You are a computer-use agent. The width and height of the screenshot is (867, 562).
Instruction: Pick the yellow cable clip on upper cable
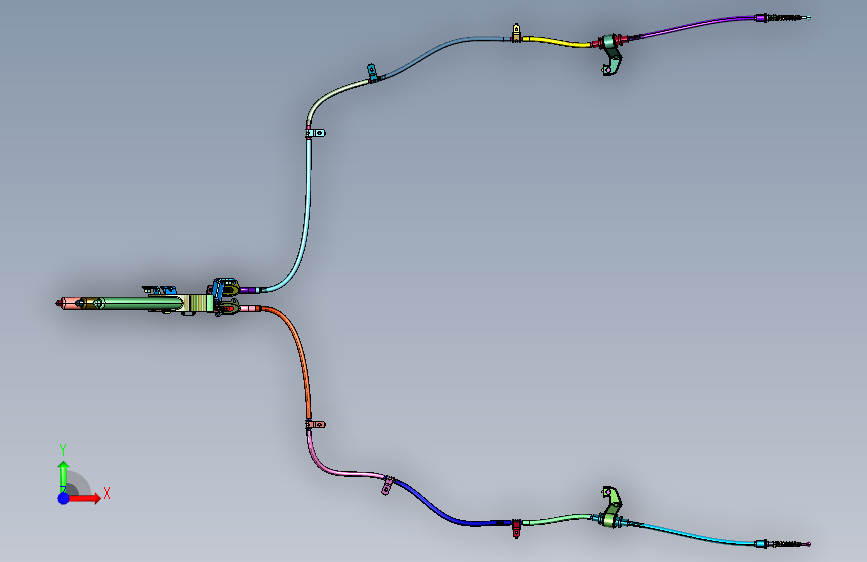pos(516,33)
